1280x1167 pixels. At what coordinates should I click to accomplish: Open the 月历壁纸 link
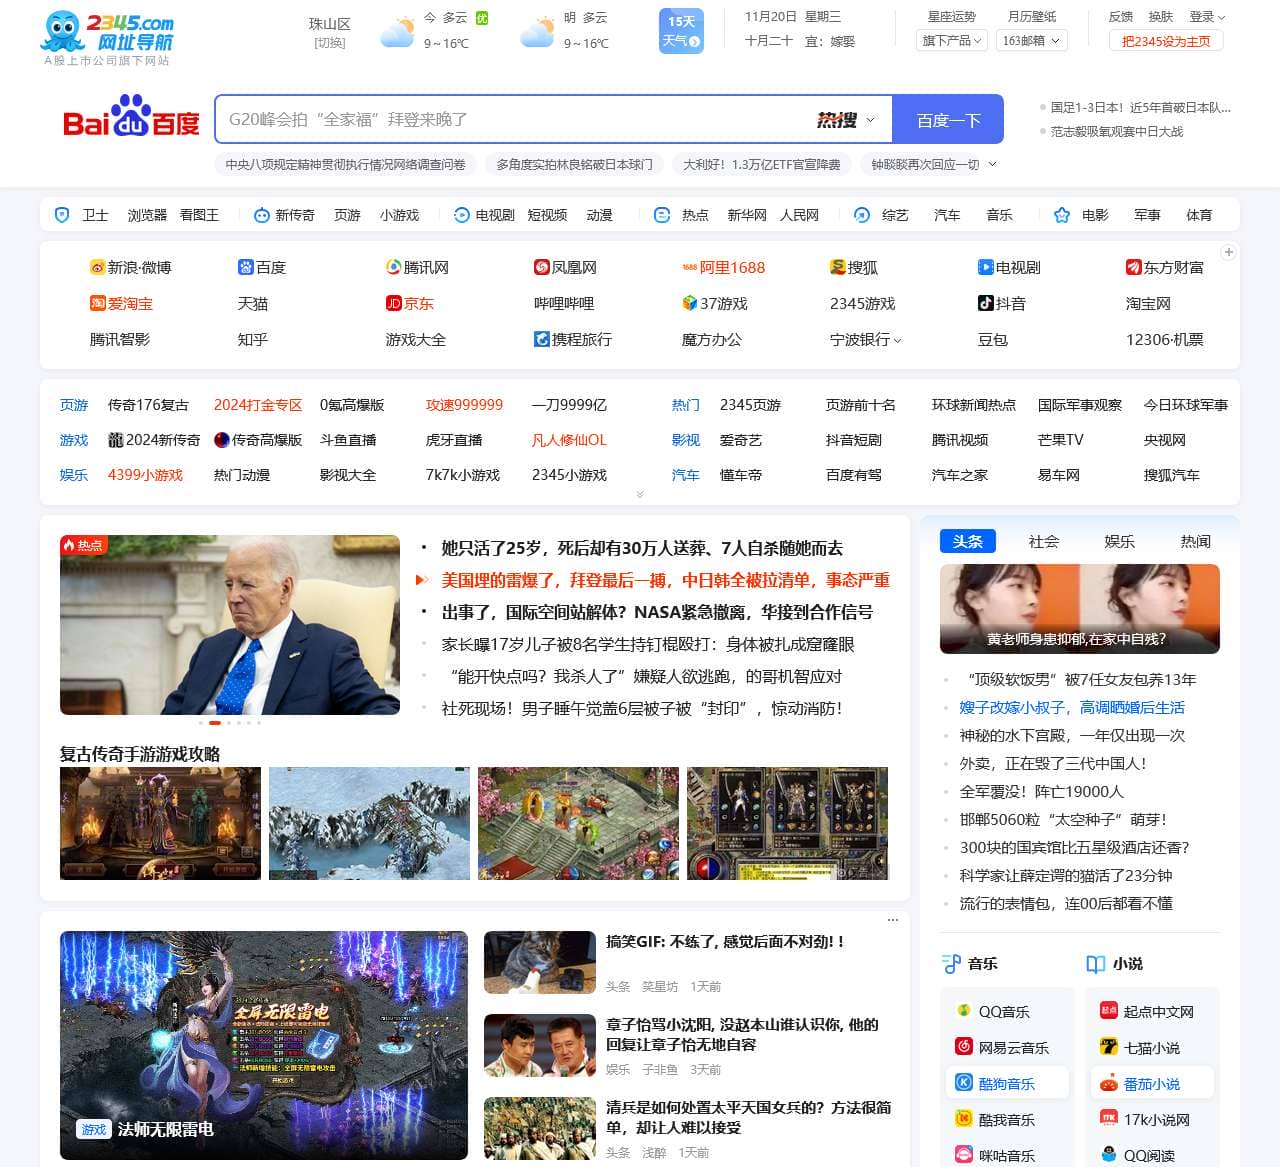pyautogui.click(x=1032, y=17)
